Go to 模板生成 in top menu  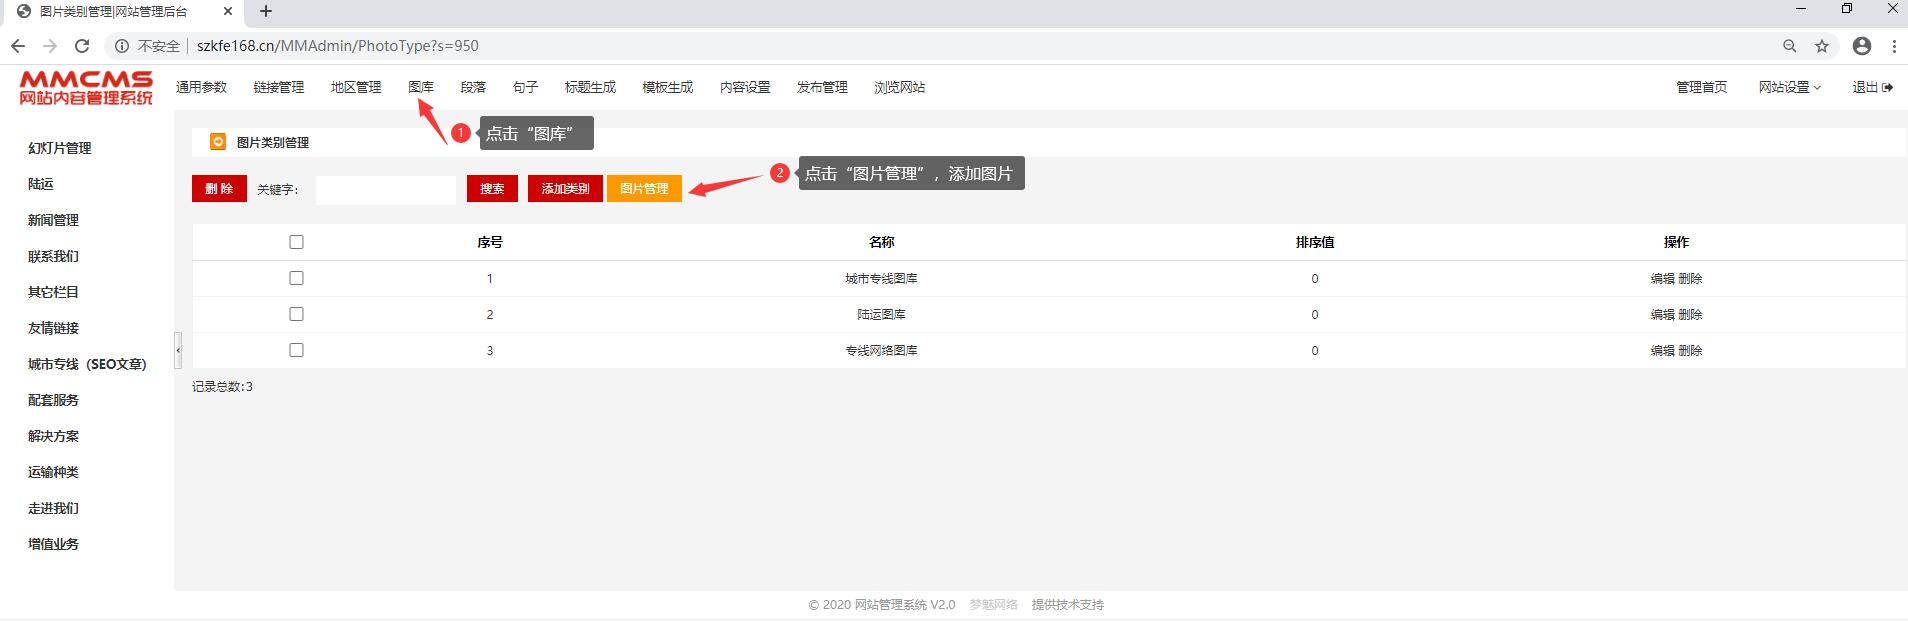coord(667,87)
